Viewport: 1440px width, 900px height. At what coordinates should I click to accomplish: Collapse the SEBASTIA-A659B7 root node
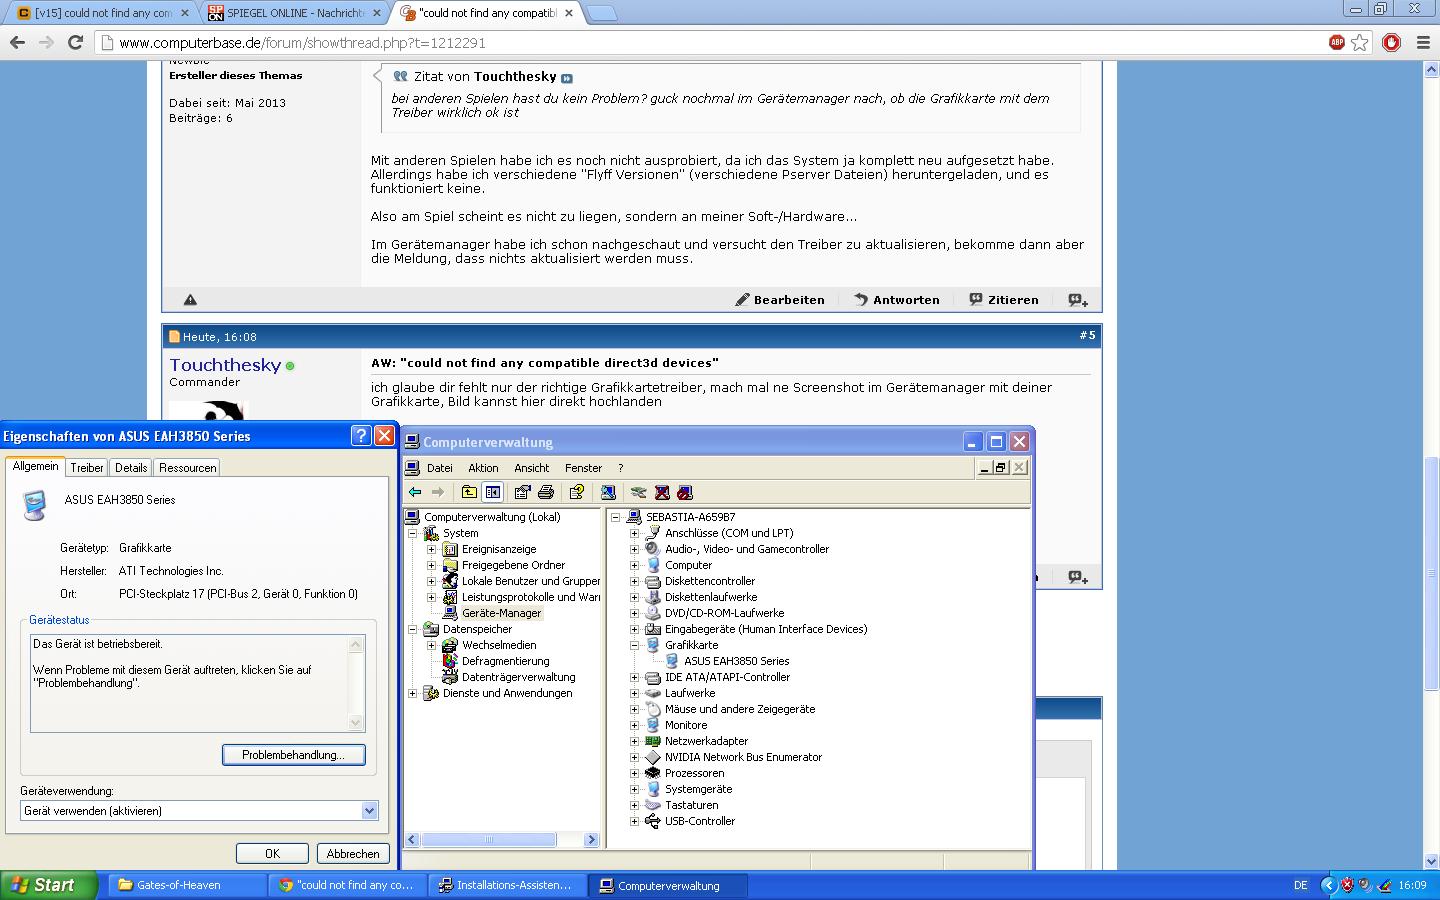[615, 517]
